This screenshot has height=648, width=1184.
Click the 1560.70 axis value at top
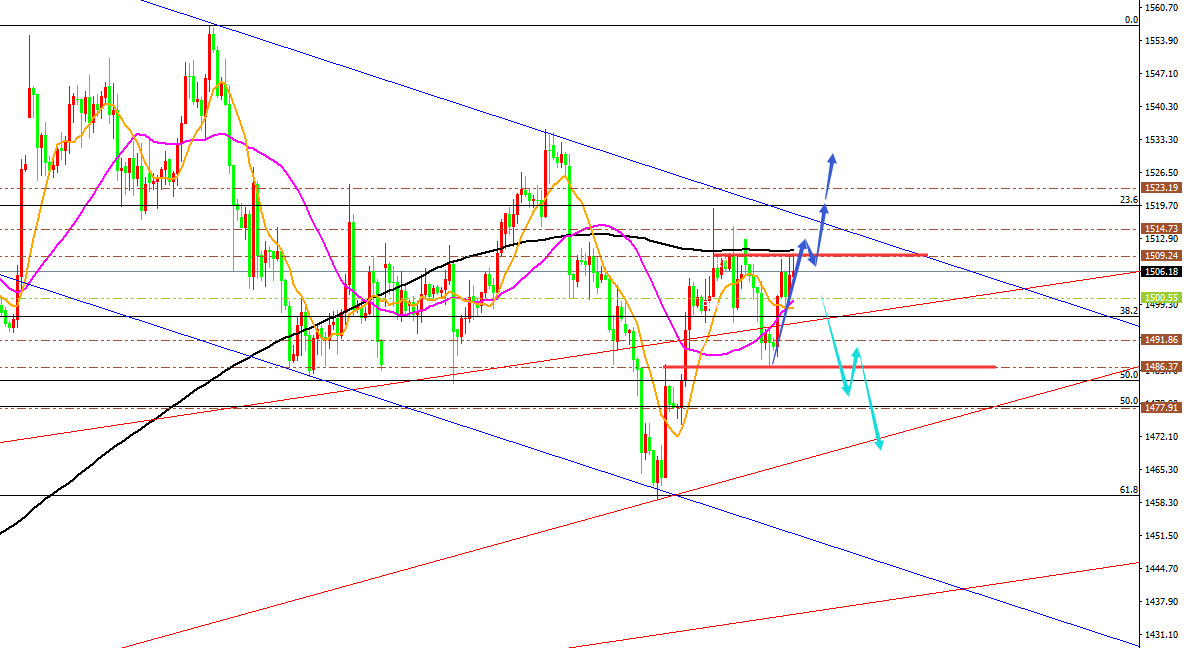1162,8
